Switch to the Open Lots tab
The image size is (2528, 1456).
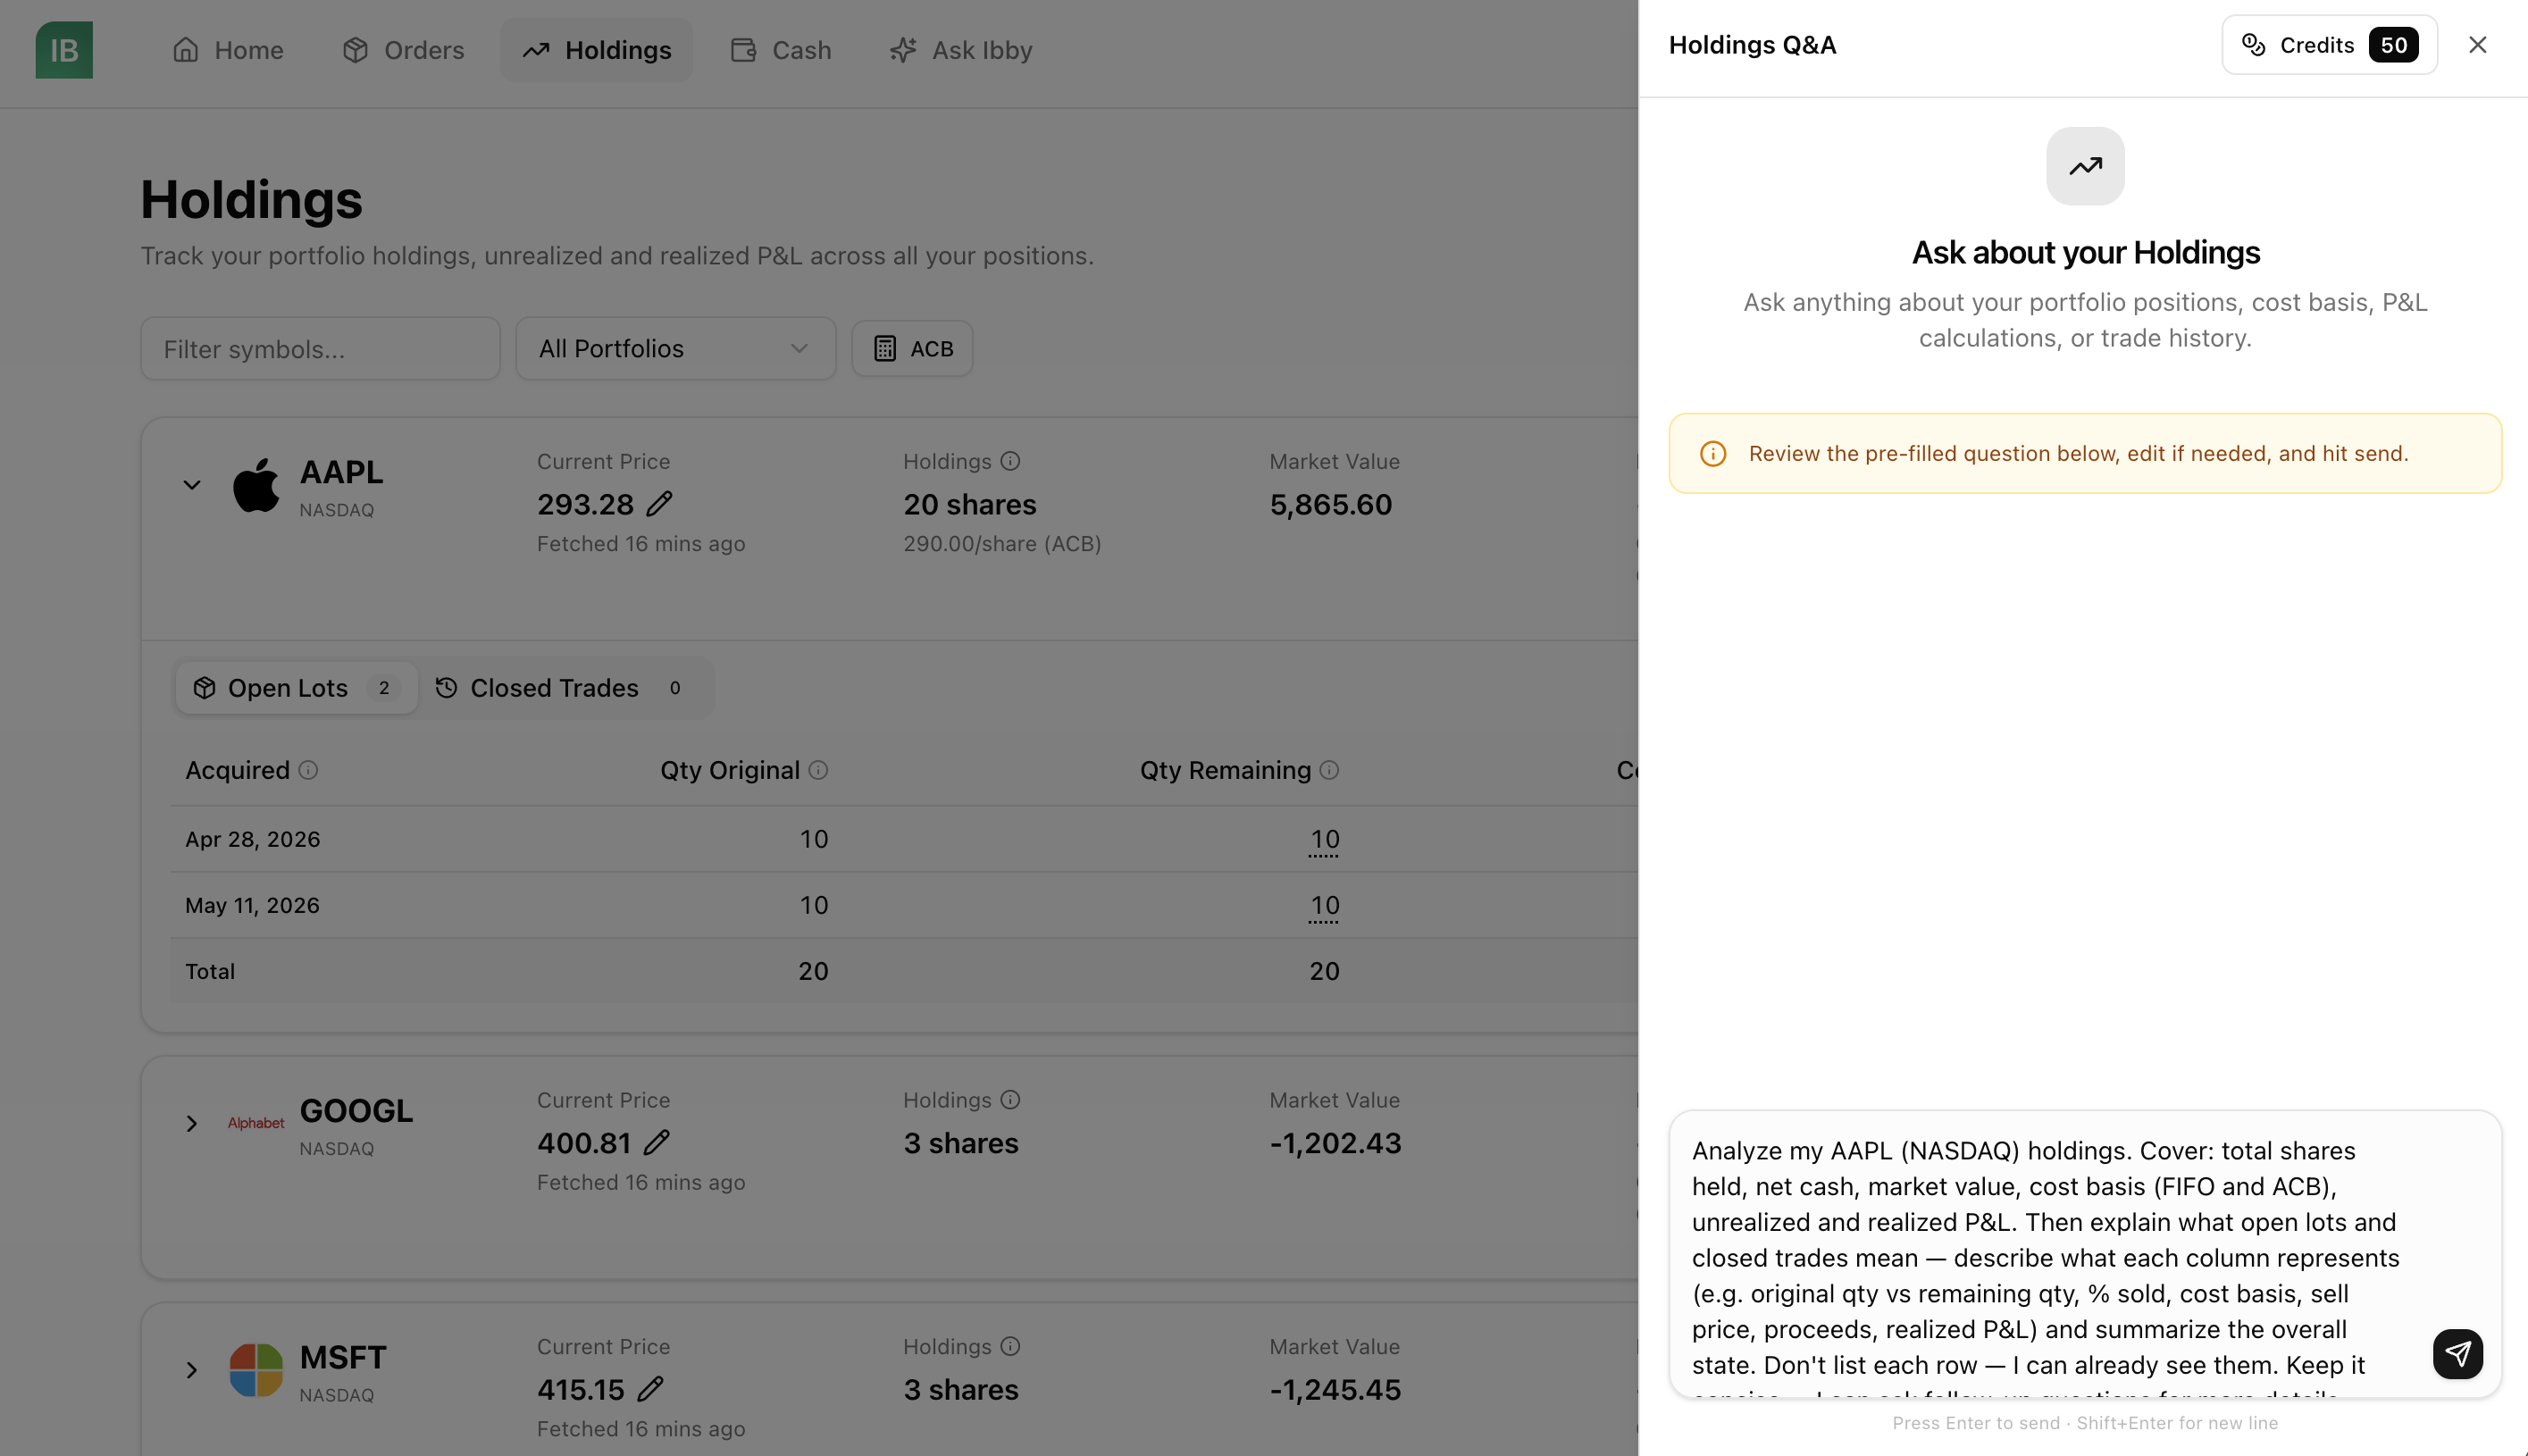(296, 688)
